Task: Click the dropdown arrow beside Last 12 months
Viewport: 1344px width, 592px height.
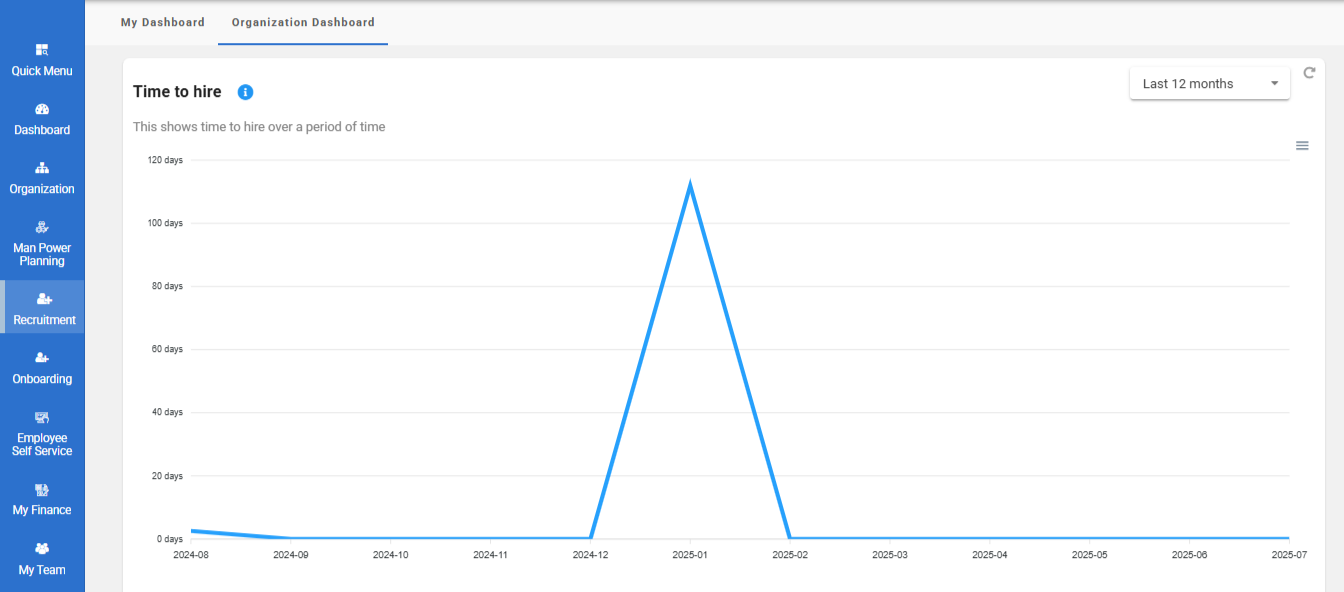Action: click(x=1274, y=84)
